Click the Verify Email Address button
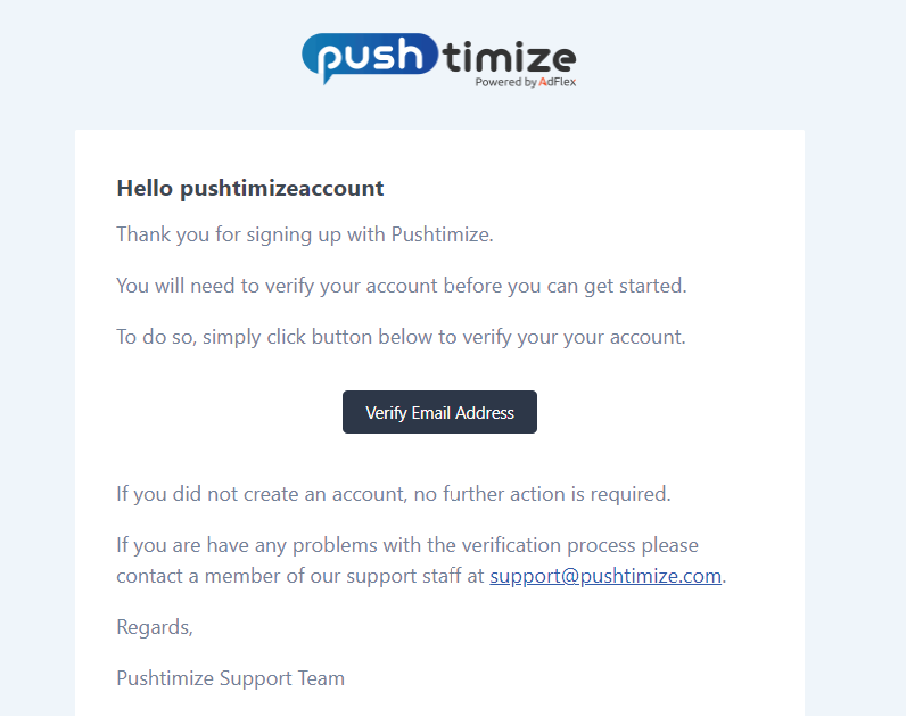The height and width of the screenshot is (716, 906). pyautogui.click(x=440, y=412)
